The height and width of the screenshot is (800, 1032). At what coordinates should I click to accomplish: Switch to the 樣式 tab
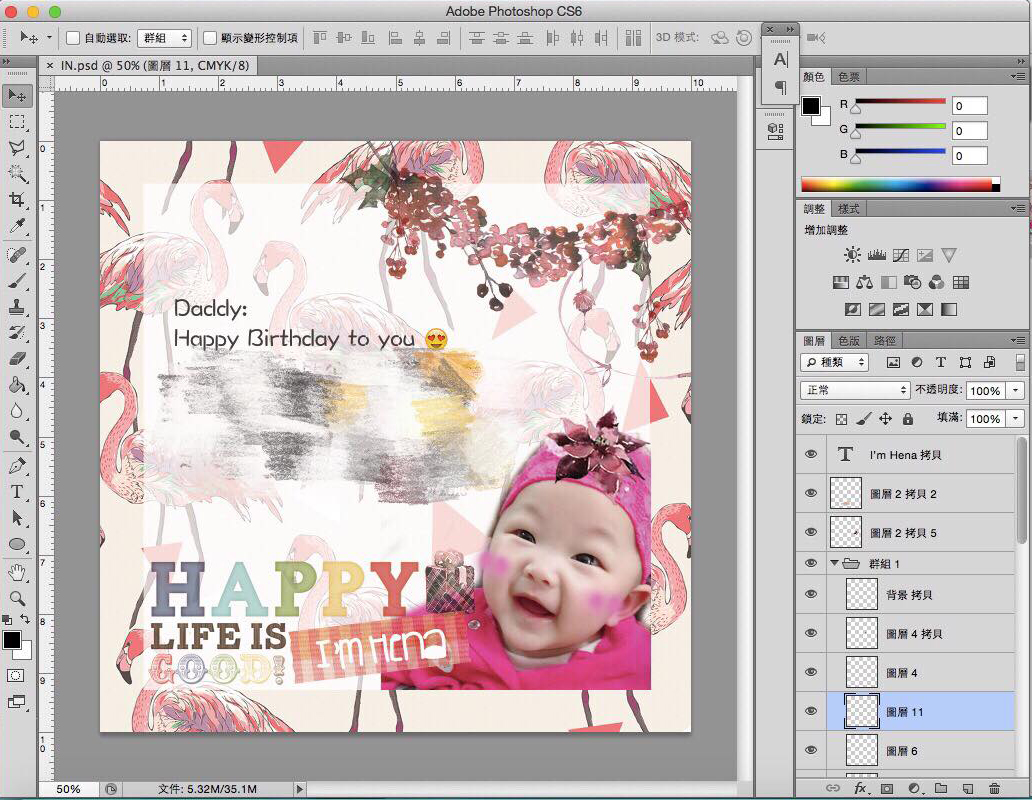click(849, 209)
